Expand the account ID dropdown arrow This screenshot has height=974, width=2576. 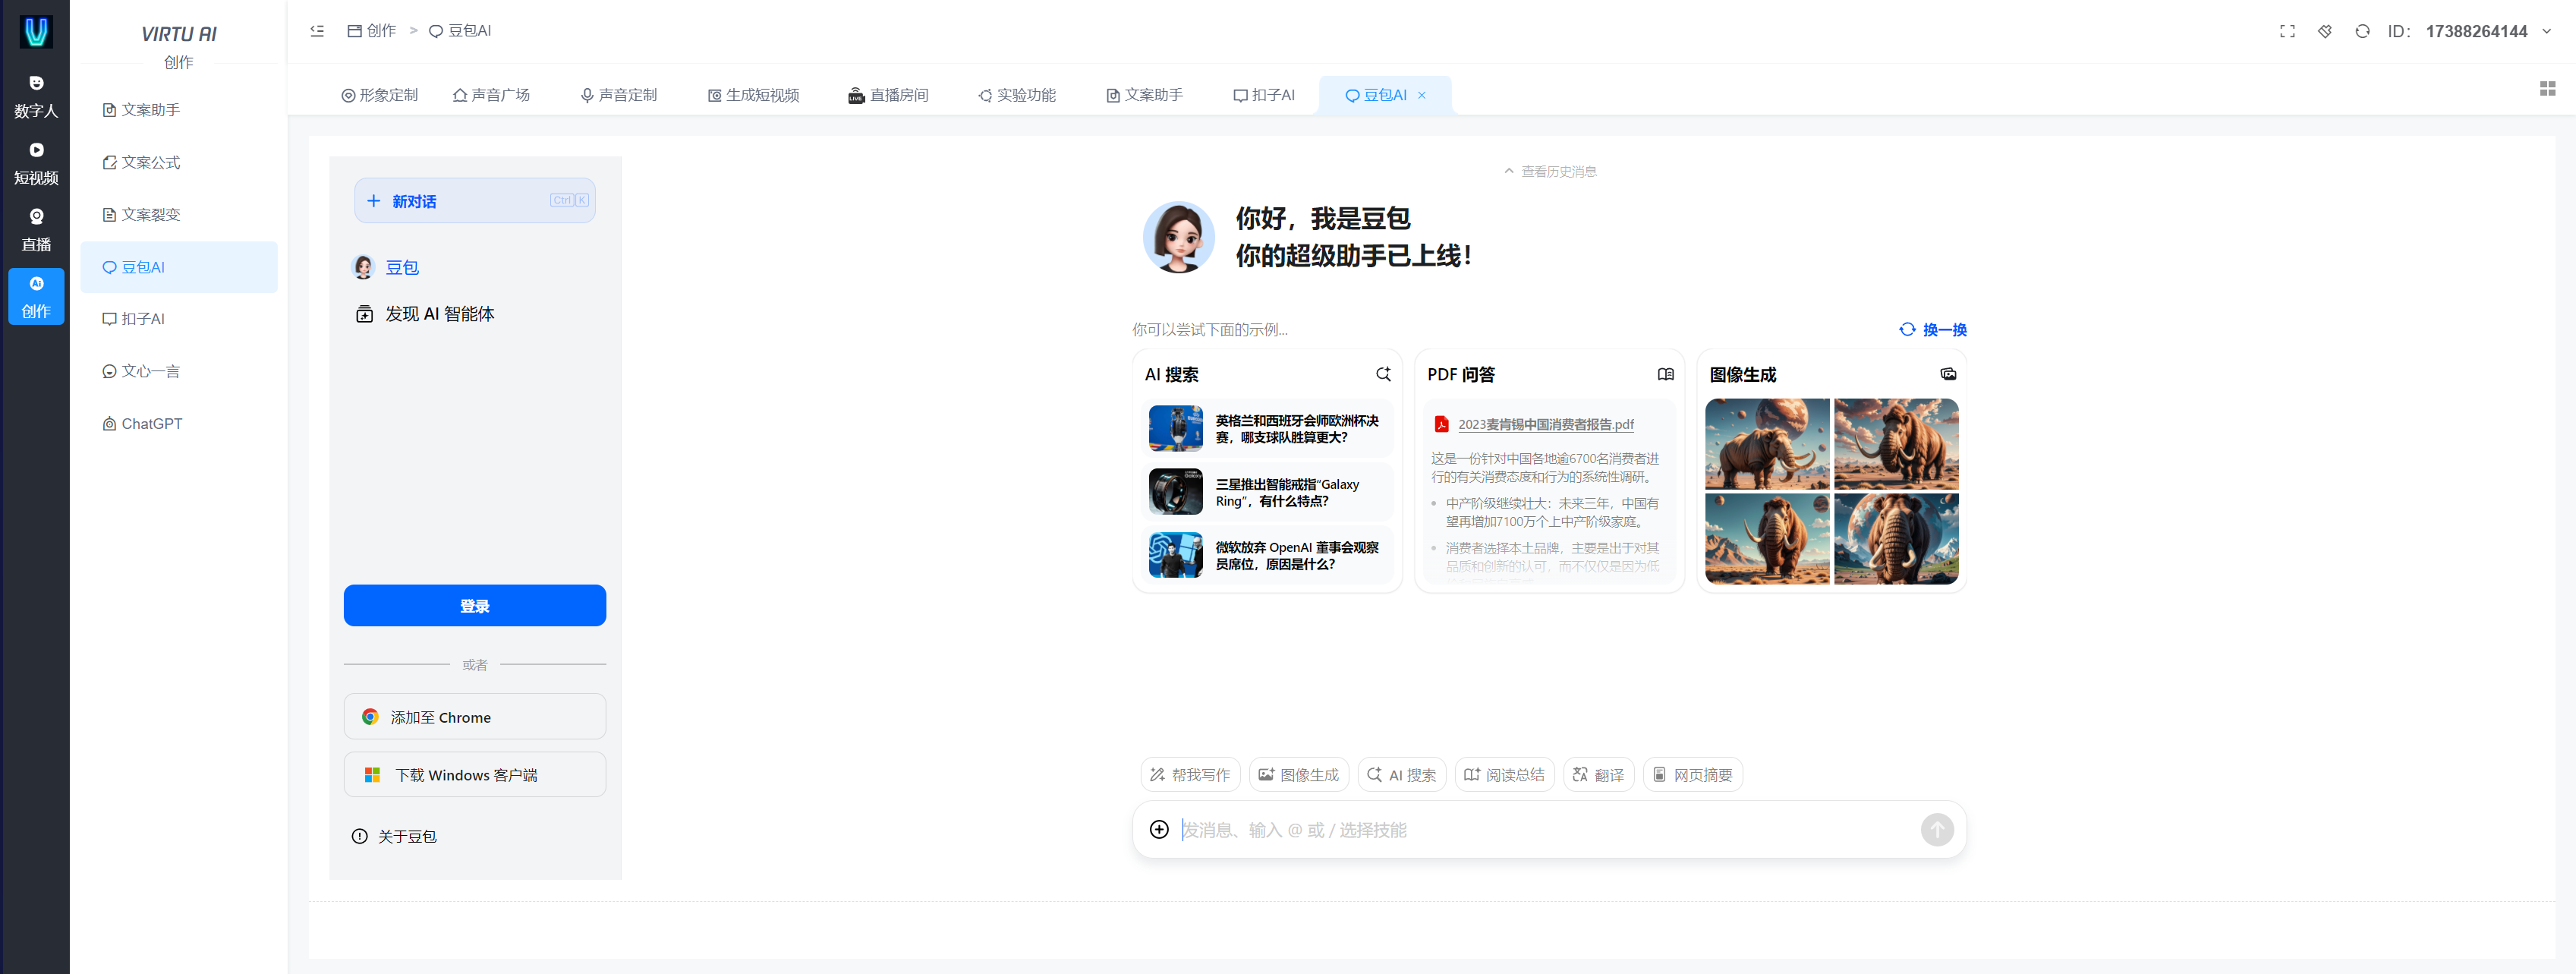point(2546,31)
